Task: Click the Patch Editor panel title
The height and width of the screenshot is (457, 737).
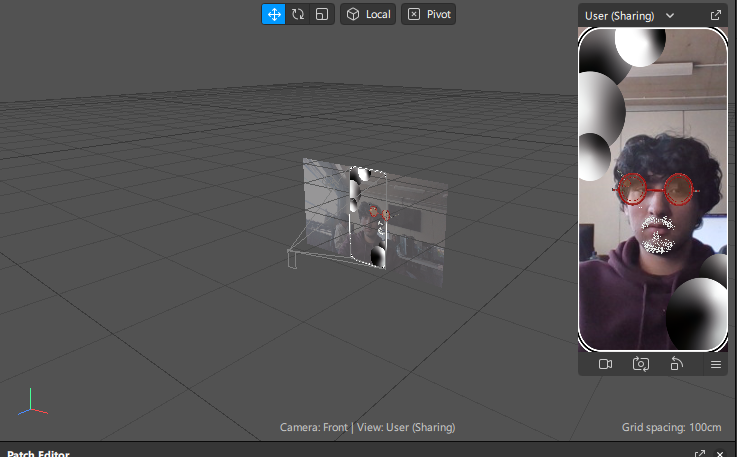Action: click(x=39, y=453)
